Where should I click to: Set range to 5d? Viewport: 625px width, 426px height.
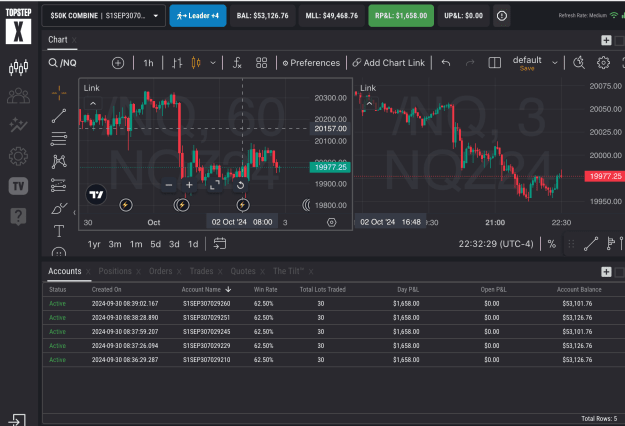pos(155,244)
